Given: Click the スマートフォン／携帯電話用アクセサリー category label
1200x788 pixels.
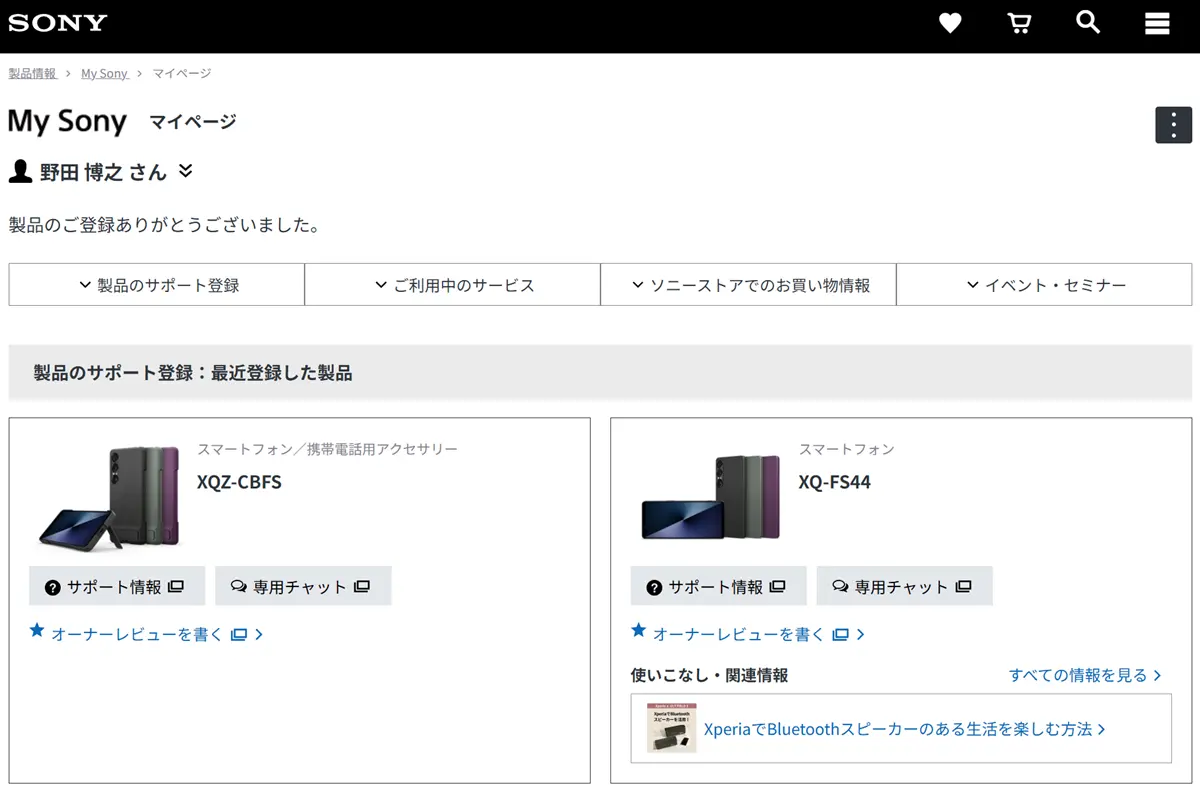Looking at the screenshot, I should [327, 449].
